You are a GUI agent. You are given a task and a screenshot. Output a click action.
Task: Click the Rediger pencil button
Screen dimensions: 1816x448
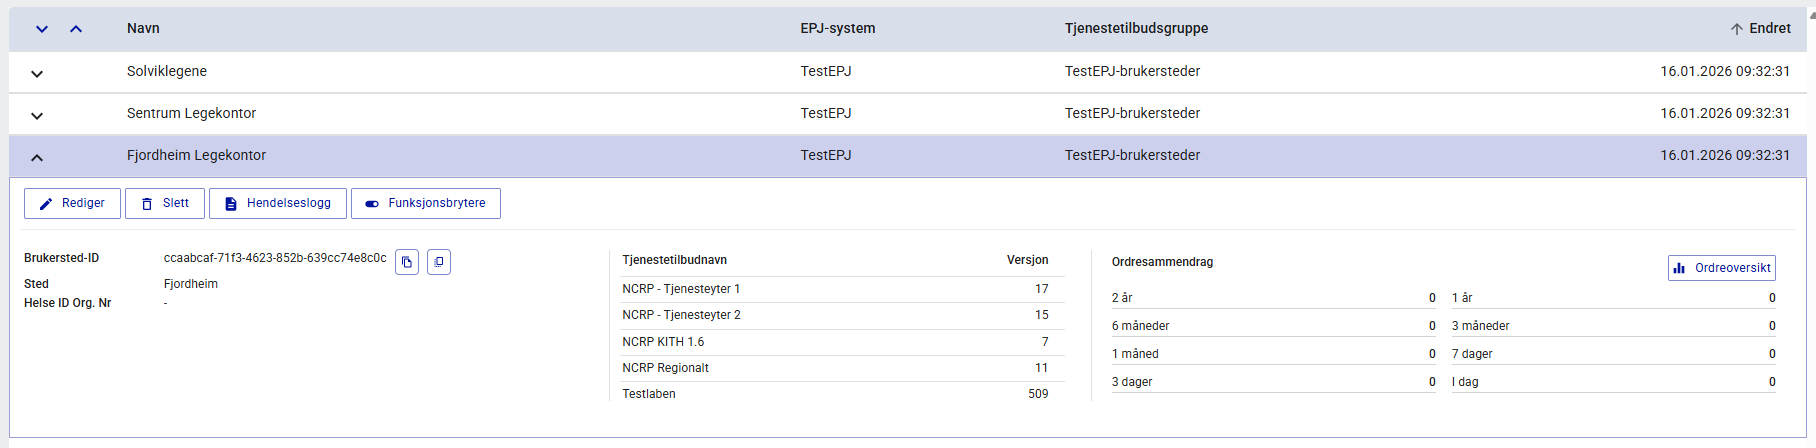click(72, 203)
